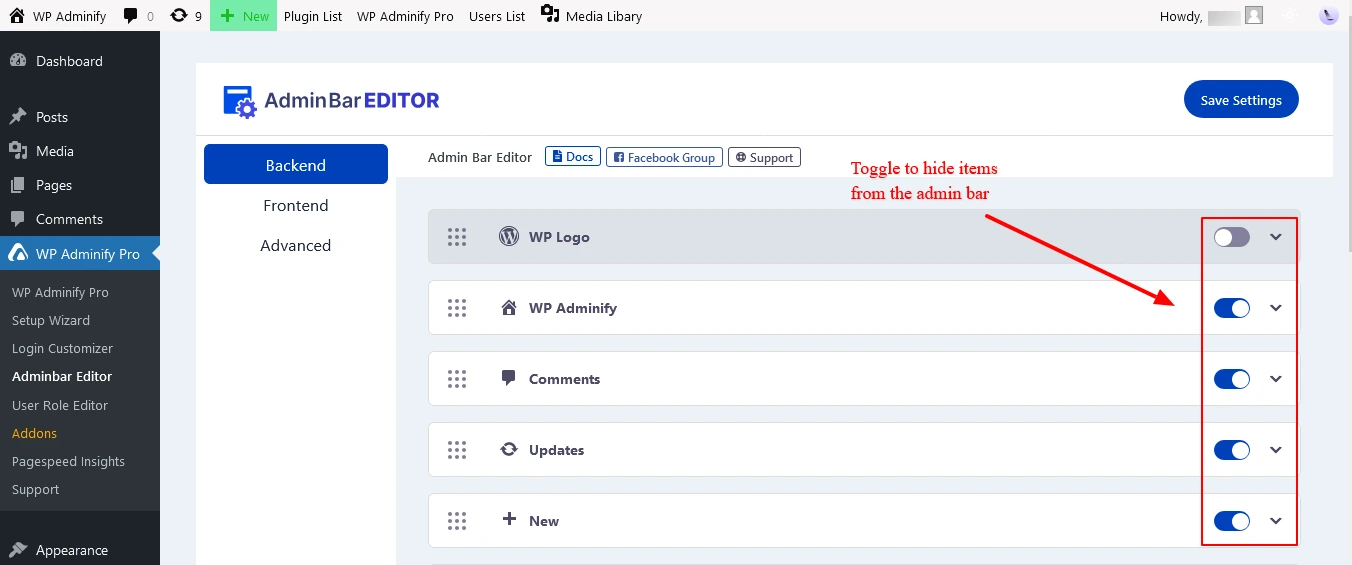This screenshot has width=1352, height=565.
Task: Click the Pages icon in sidebar
Action: pos(18,185)
